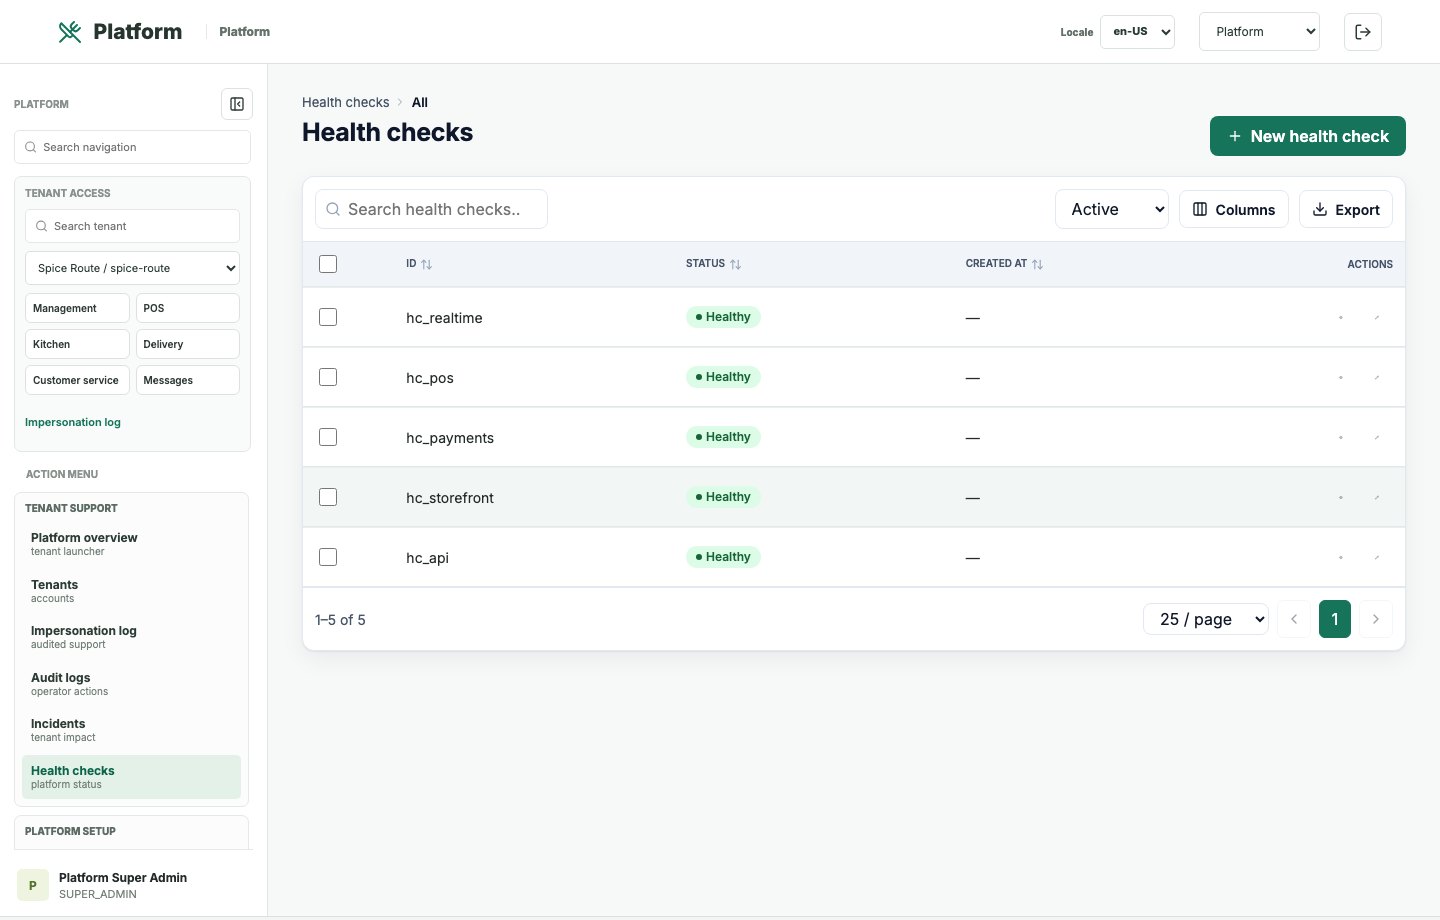Edit hc_realtime using its pencil icon
1440x920 pixels.
click(1377, 317)
